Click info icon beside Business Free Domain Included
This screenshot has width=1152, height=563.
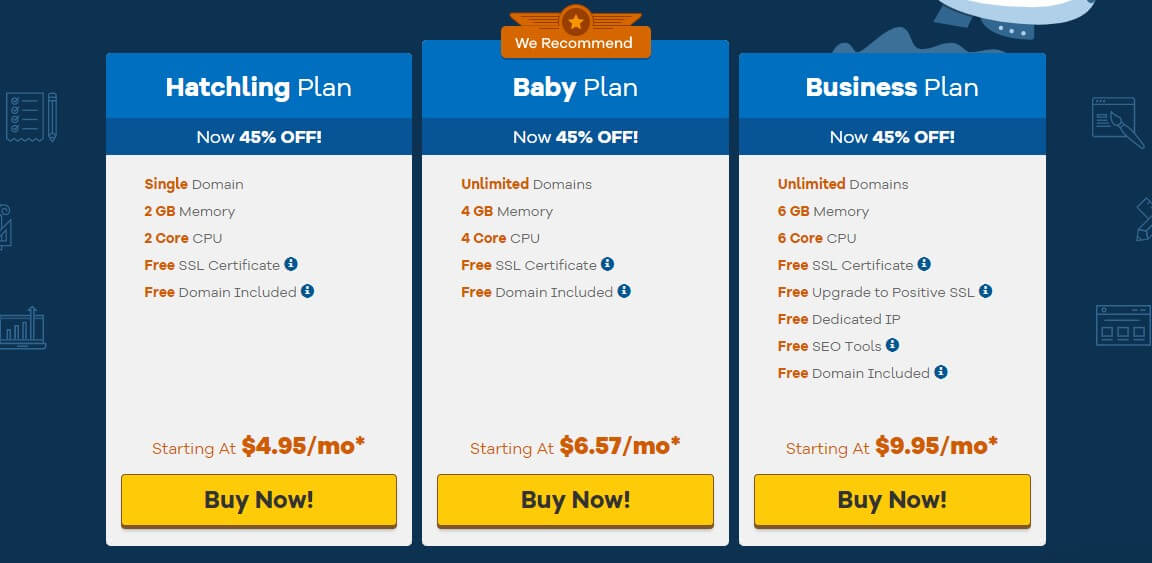click(941, 372)
